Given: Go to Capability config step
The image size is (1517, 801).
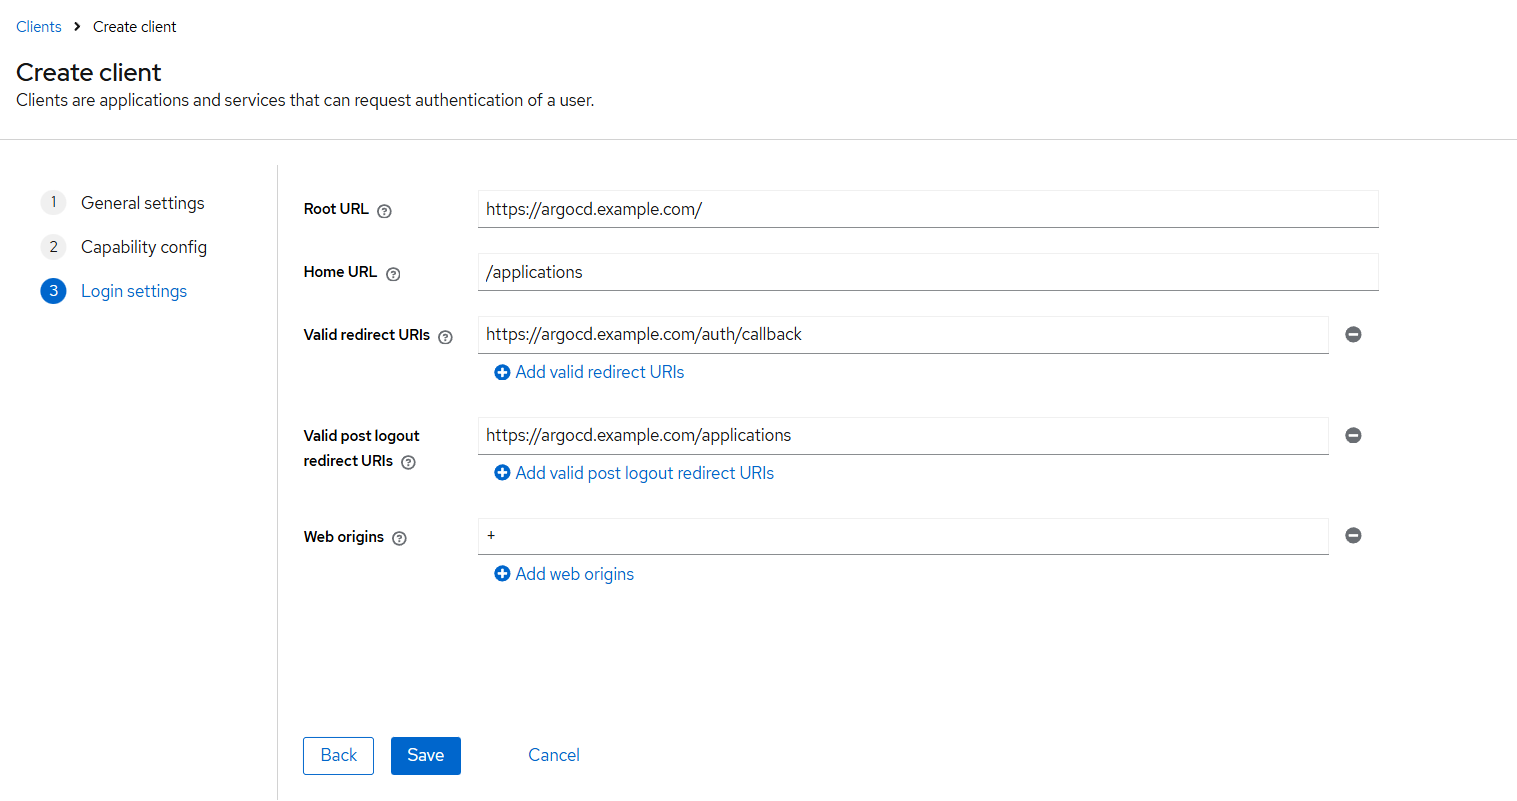Looking at the screenshot, I should pyautogui.click(x=143, y=247).
